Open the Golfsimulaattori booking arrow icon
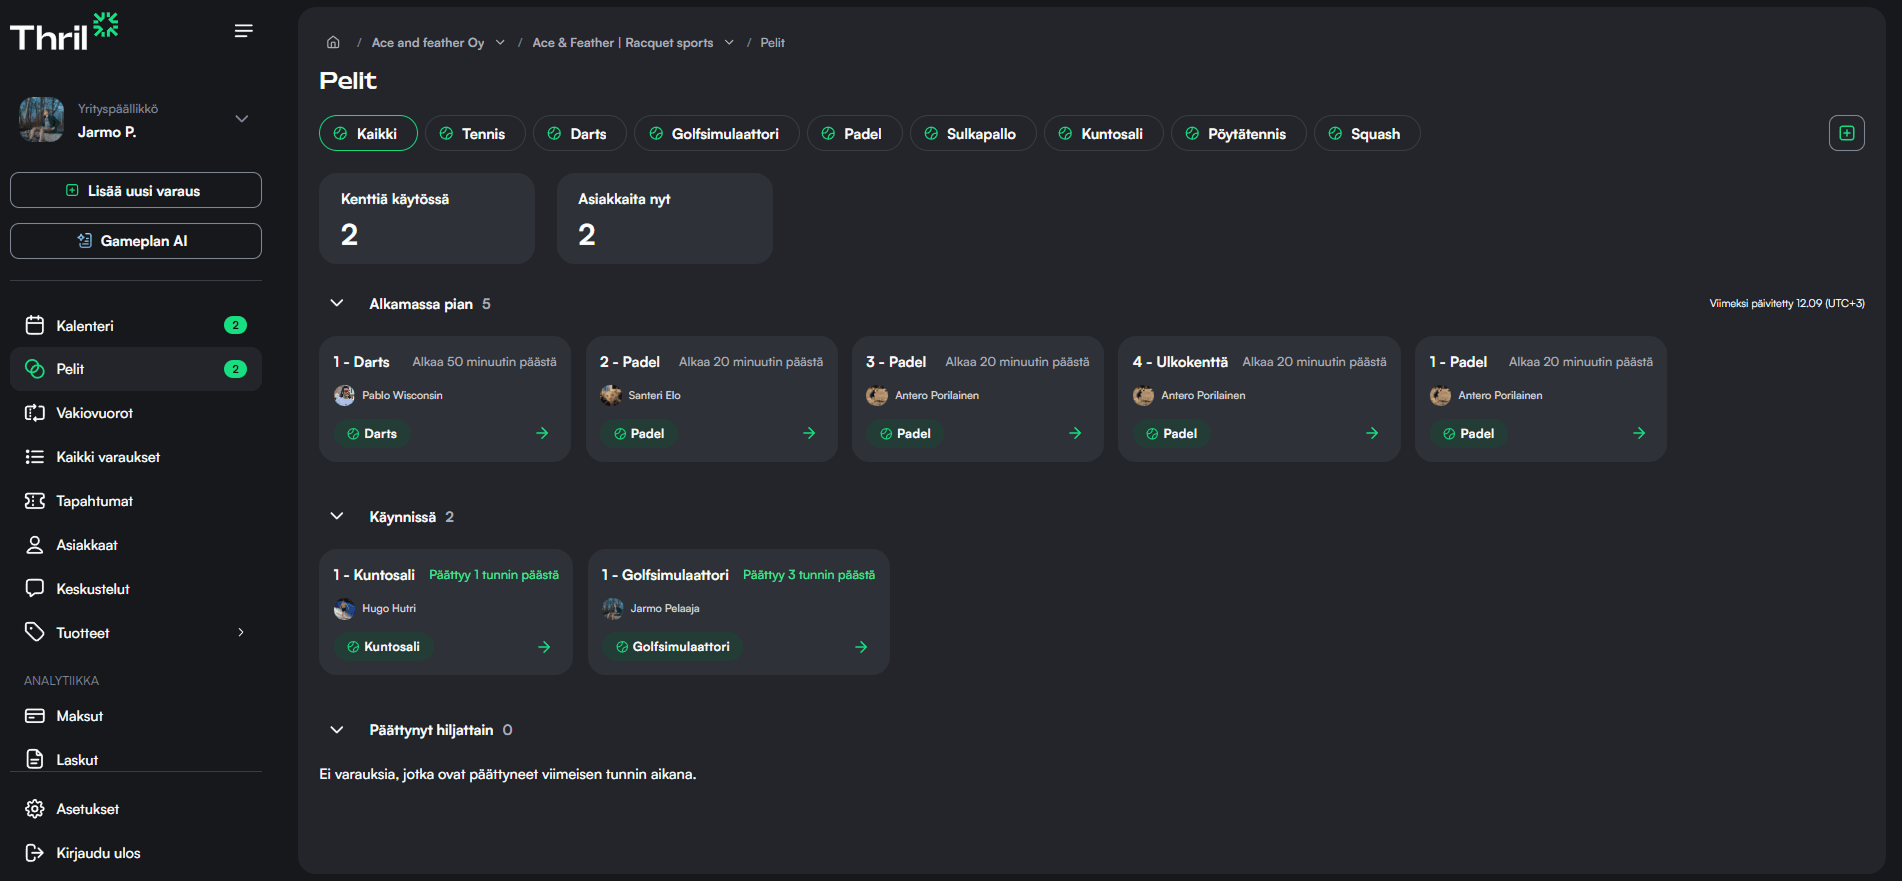This screenshot has width=1902, height=881. click(861, 647)
